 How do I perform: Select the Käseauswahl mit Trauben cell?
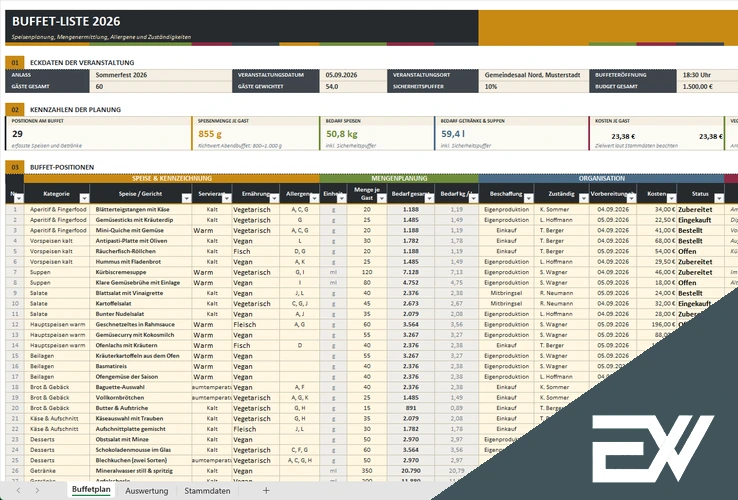tap(140, 419)
